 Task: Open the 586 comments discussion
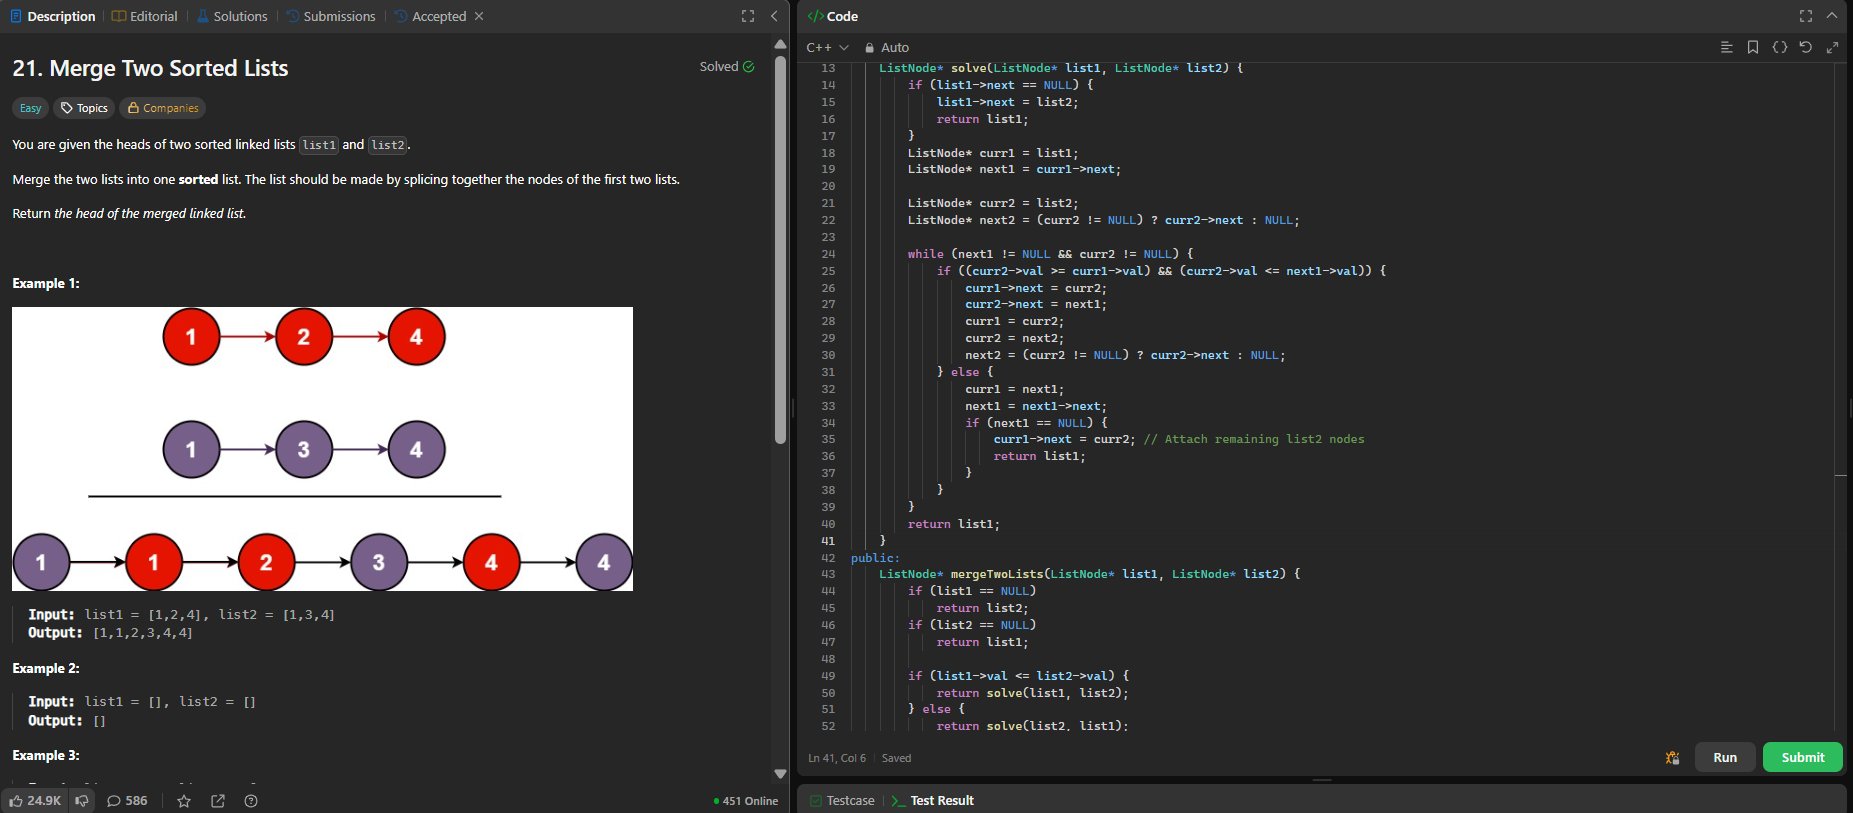(x=127, y=801)
